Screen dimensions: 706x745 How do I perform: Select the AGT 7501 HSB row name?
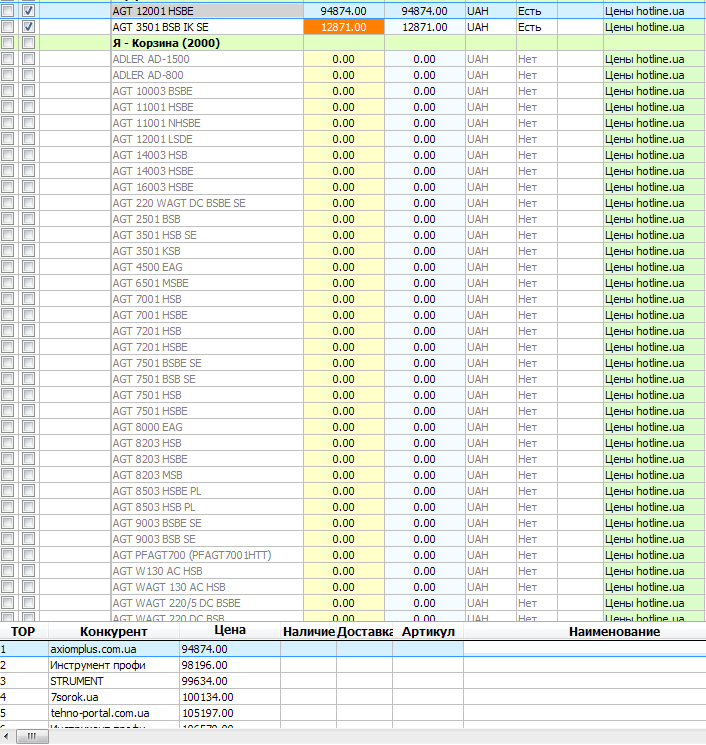coord(147,395)
